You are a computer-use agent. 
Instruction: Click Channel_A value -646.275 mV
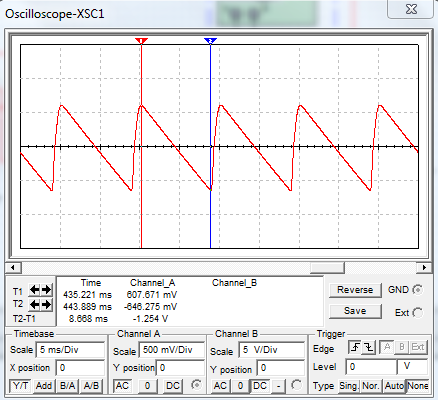pyautogui.click(x=150, y=307)
